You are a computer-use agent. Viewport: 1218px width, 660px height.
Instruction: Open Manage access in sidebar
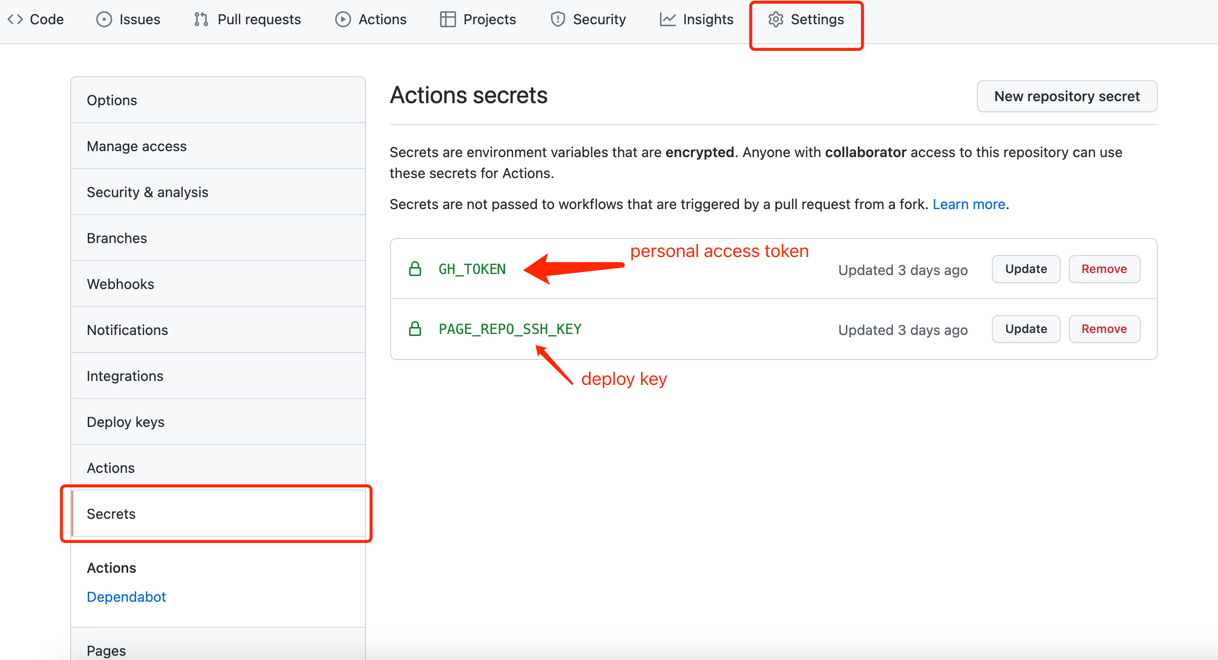coord(136,146)
